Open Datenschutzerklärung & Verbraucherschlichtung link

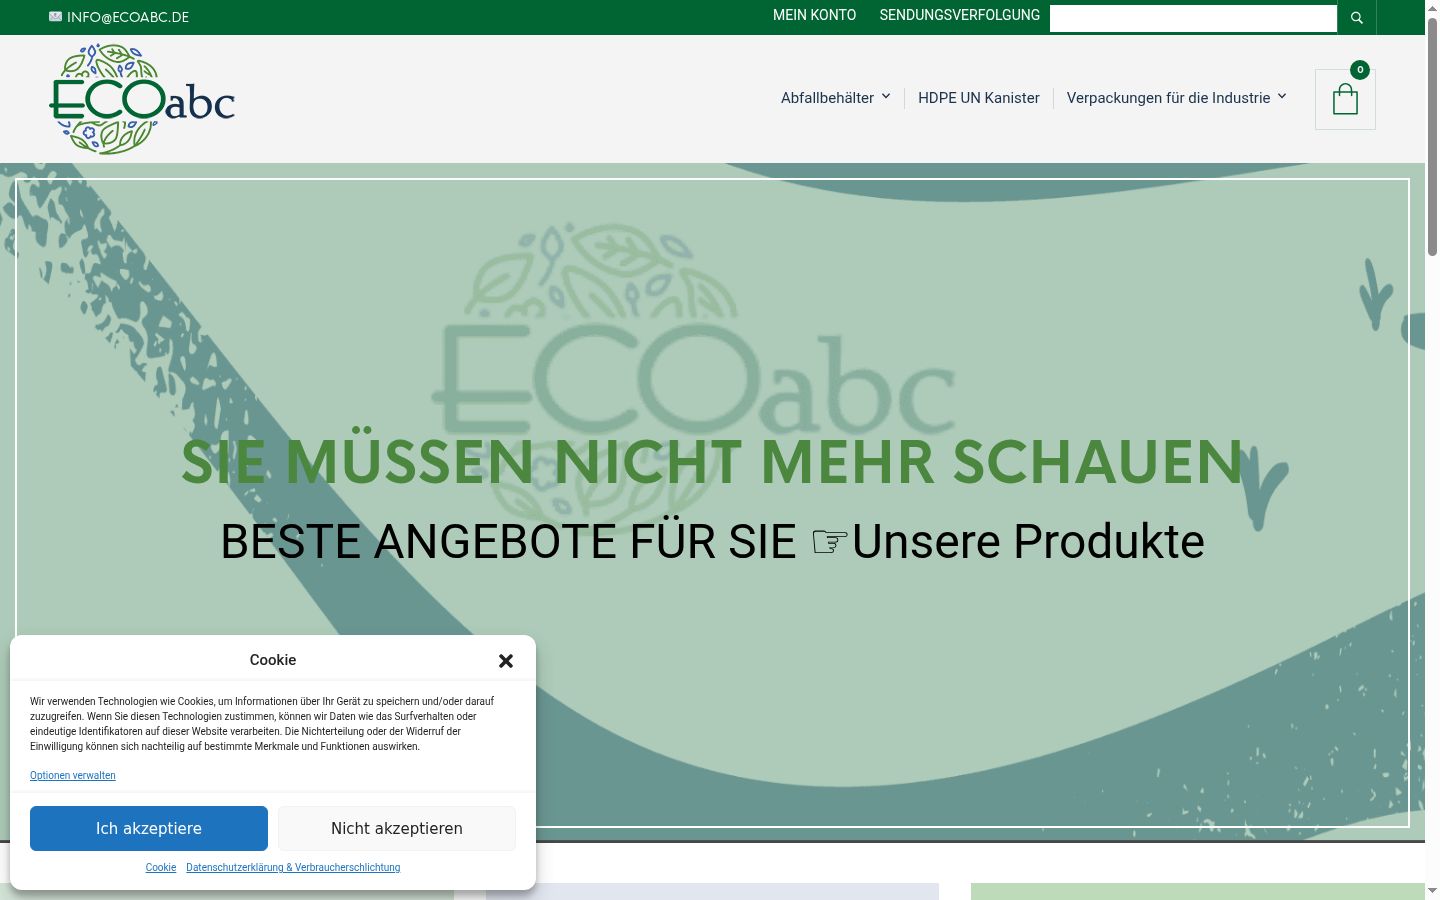[x=293, y=867]
